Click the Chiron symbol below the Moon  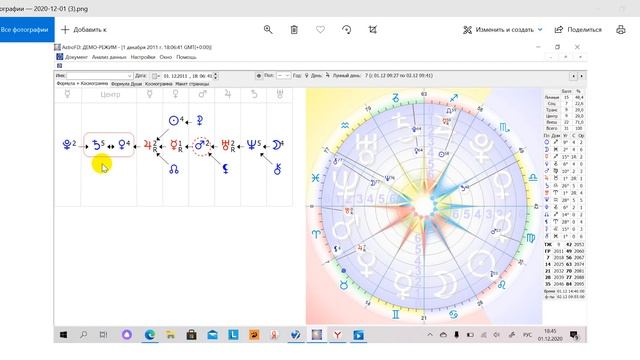278,169
